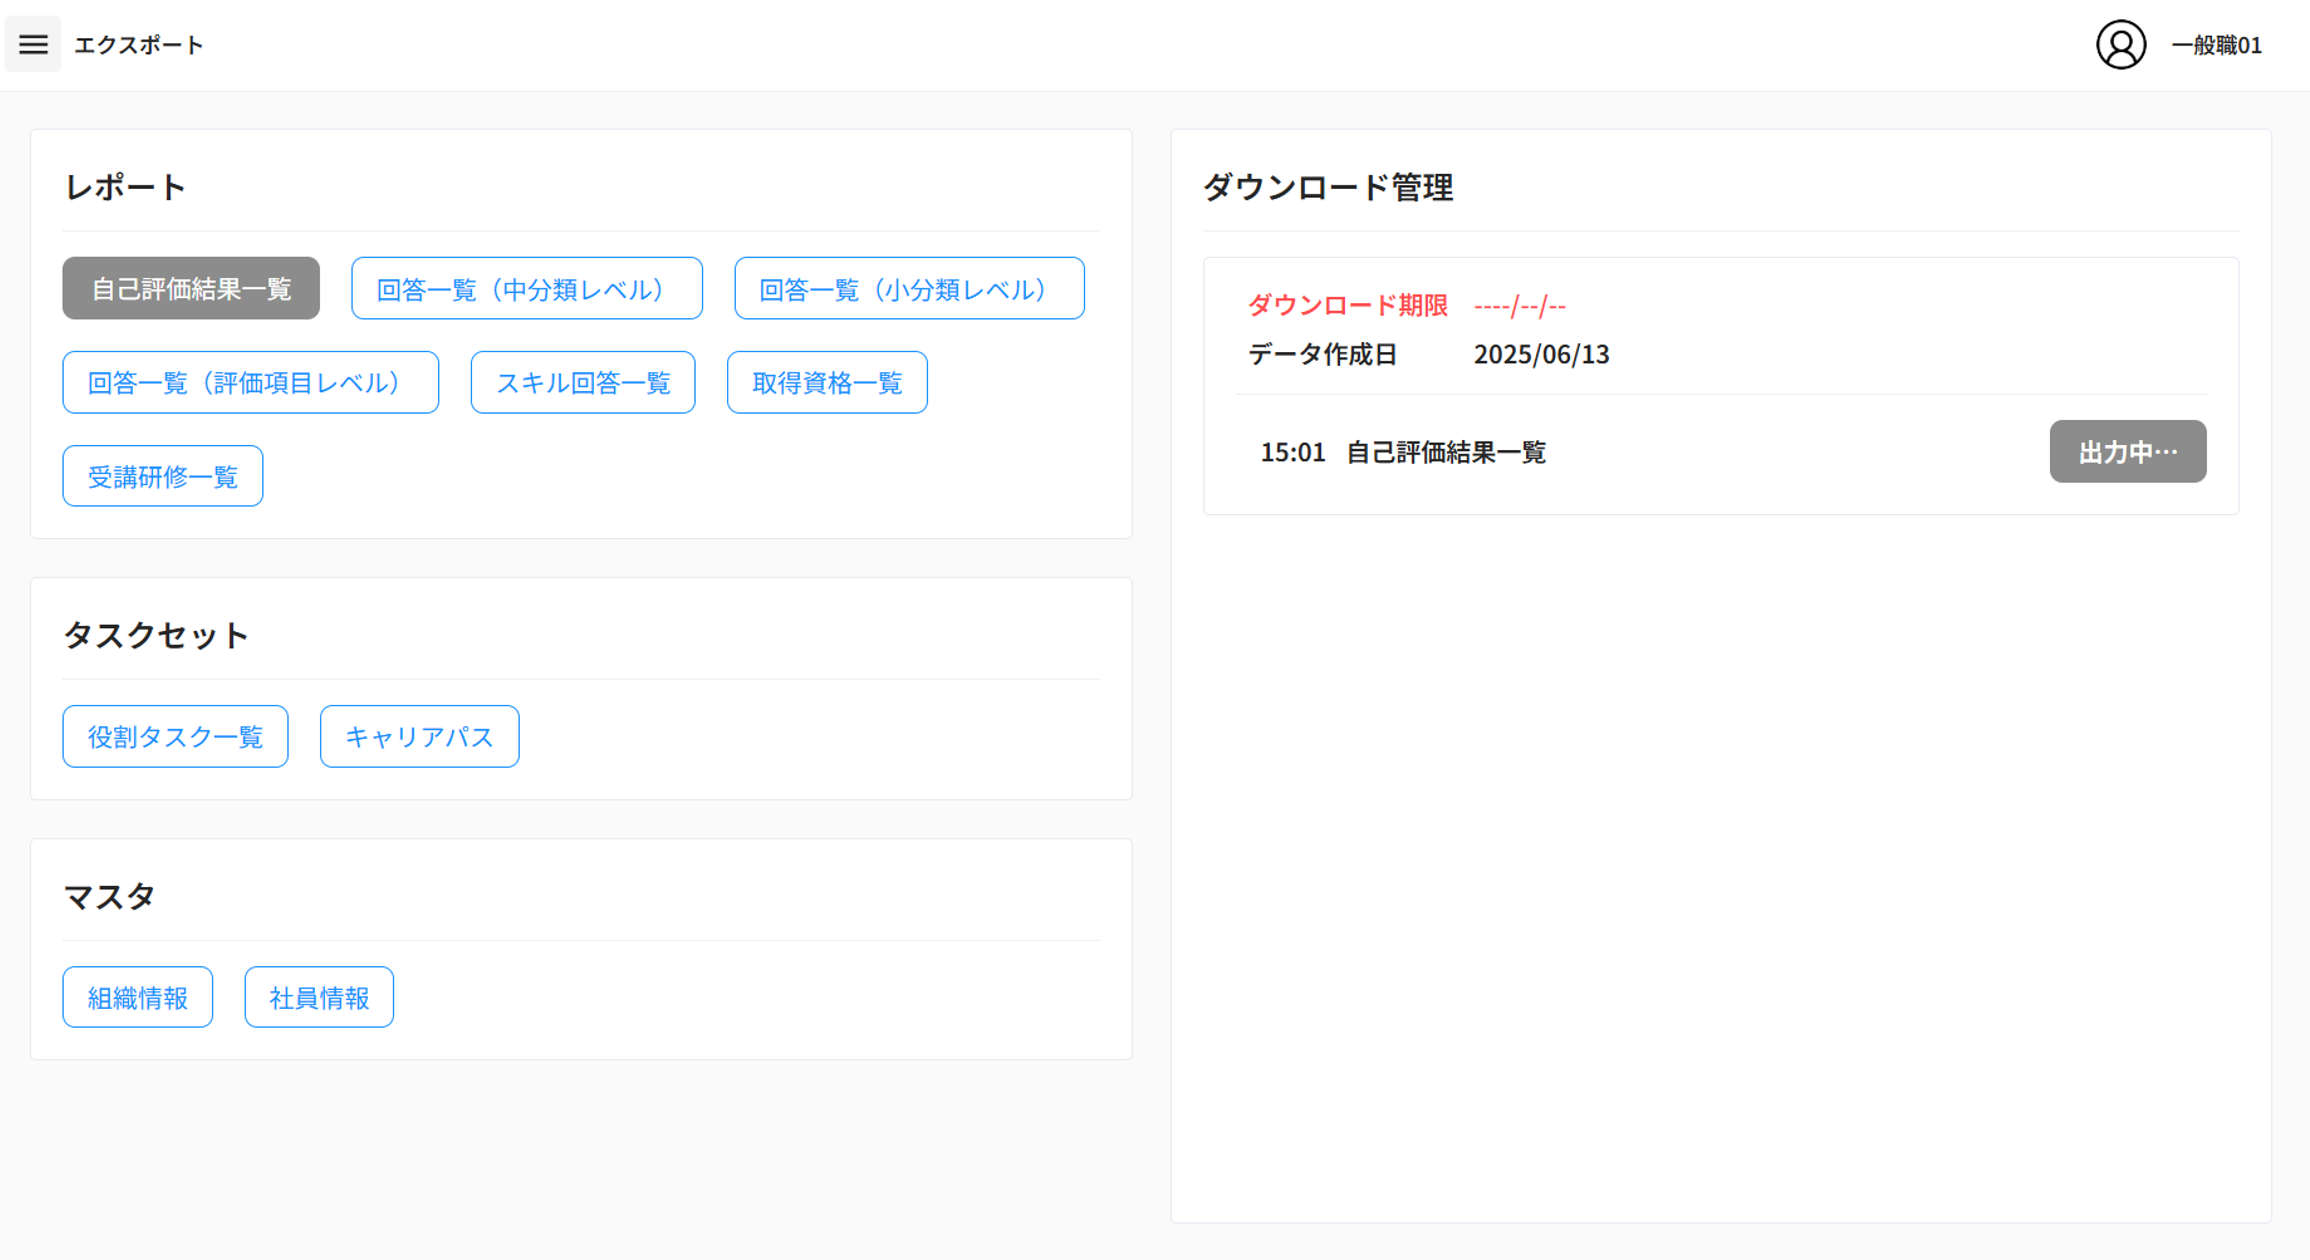Click the ダウンロード期限 label
This screenshot has height=1260, width=2310.
1348,306
